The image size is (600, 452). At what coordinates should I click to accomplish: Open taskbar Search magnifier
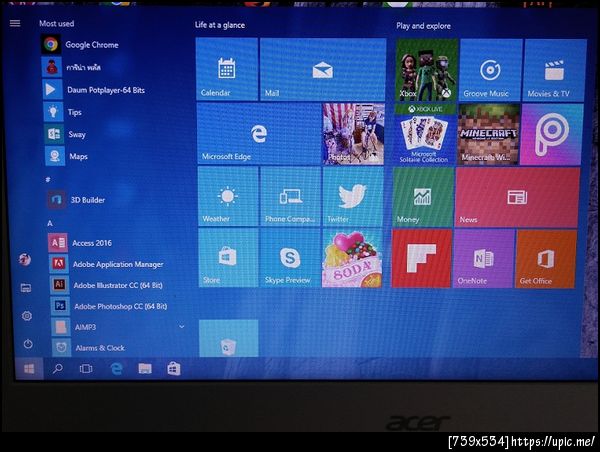[x=58, y=369]
